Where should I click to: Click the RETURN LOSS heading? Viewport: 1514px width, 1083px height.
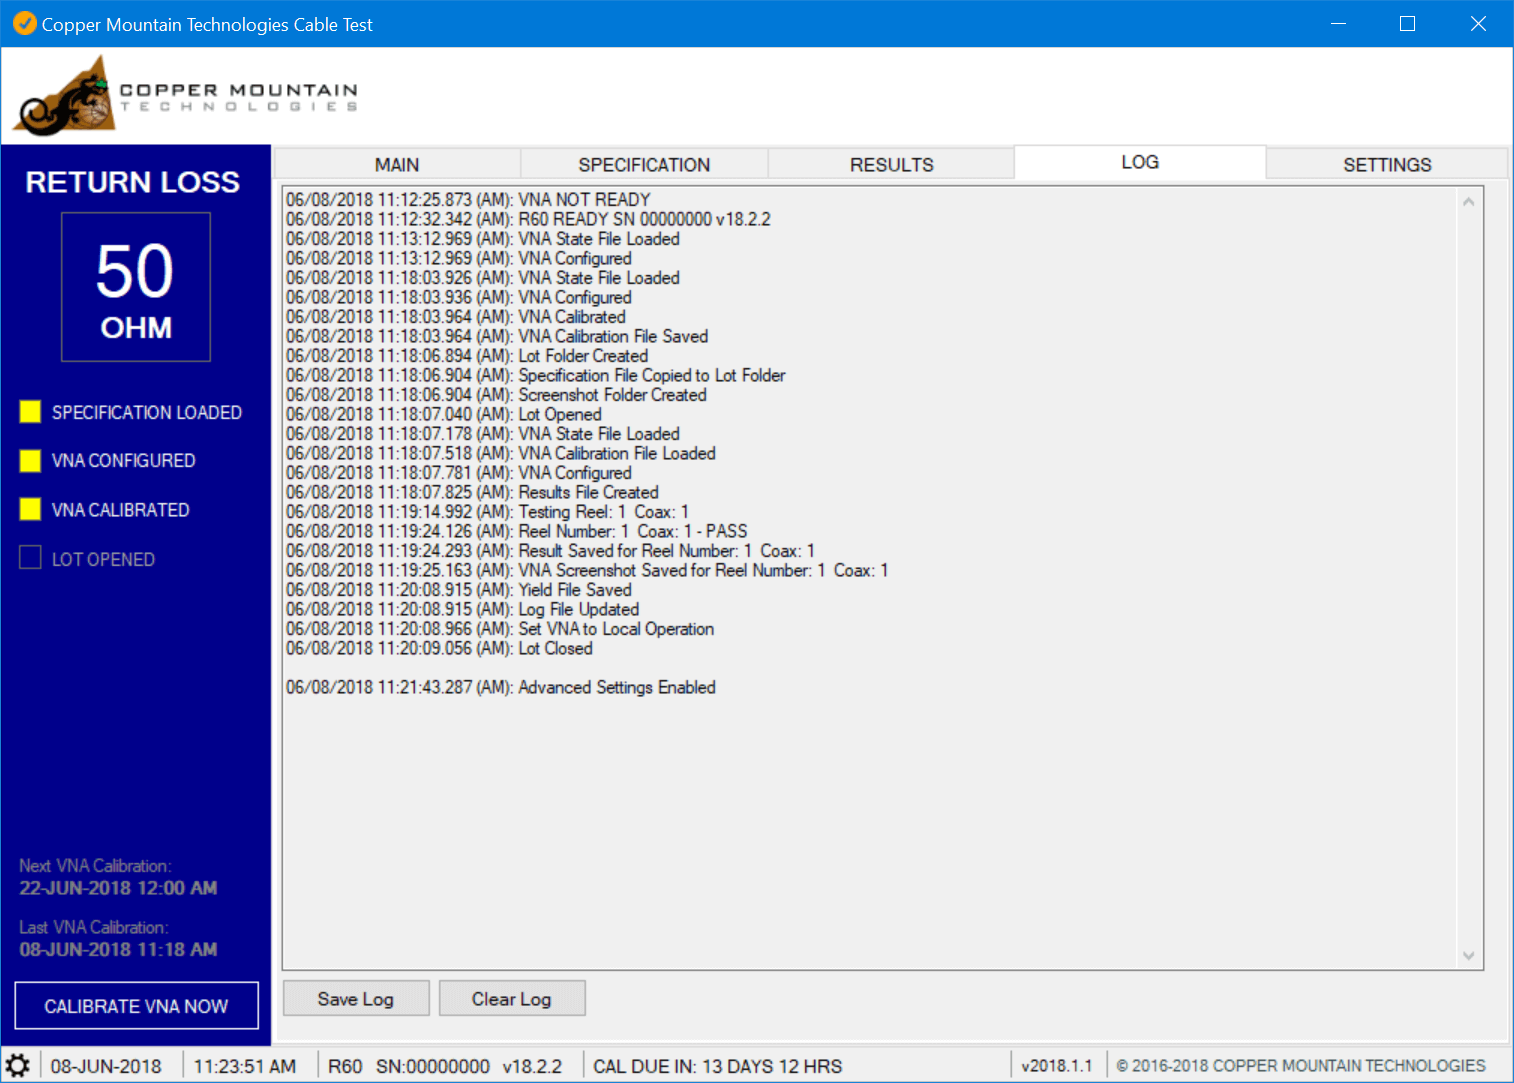pyautogui.click(x=133, y=182)
